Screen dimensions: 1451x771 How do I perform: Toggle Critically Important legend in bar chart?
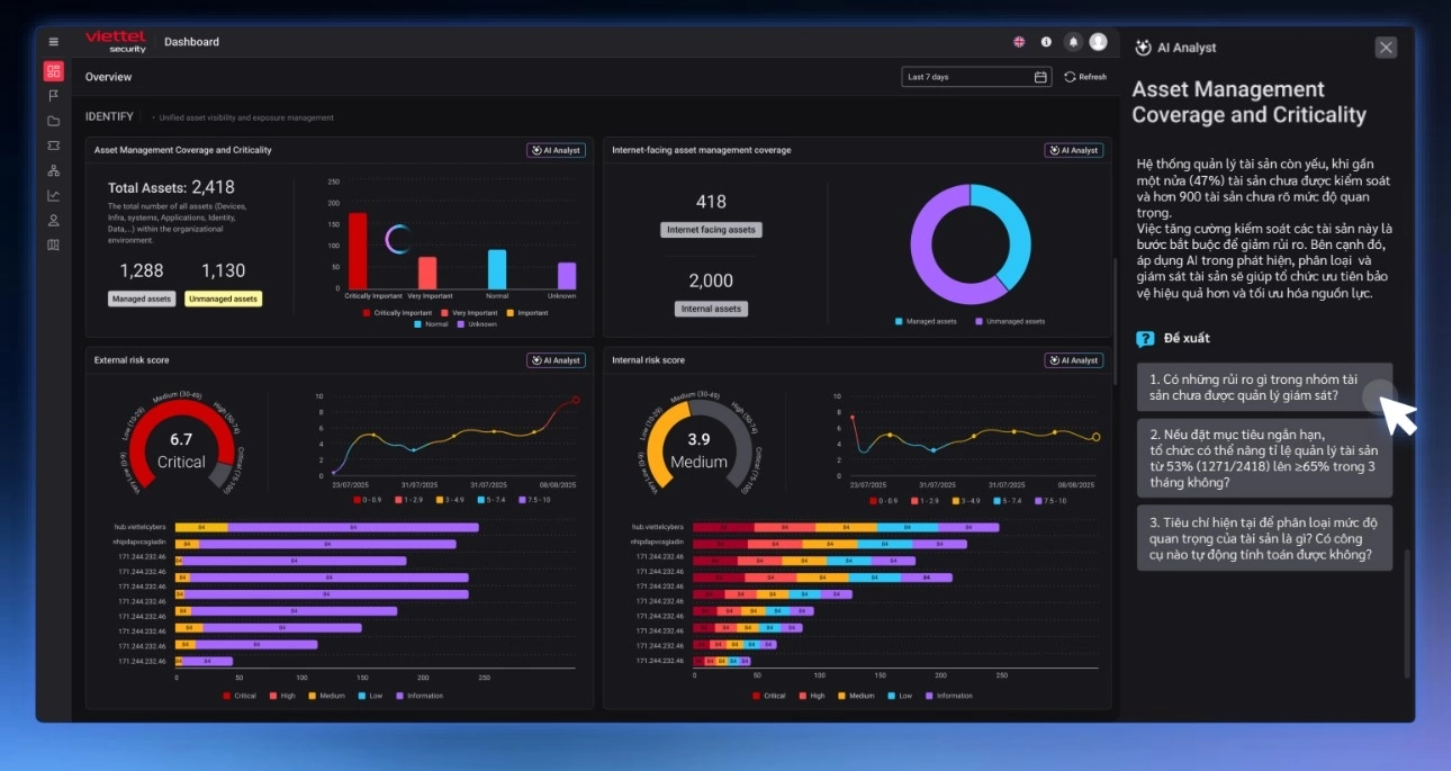[x=397, y=313]
